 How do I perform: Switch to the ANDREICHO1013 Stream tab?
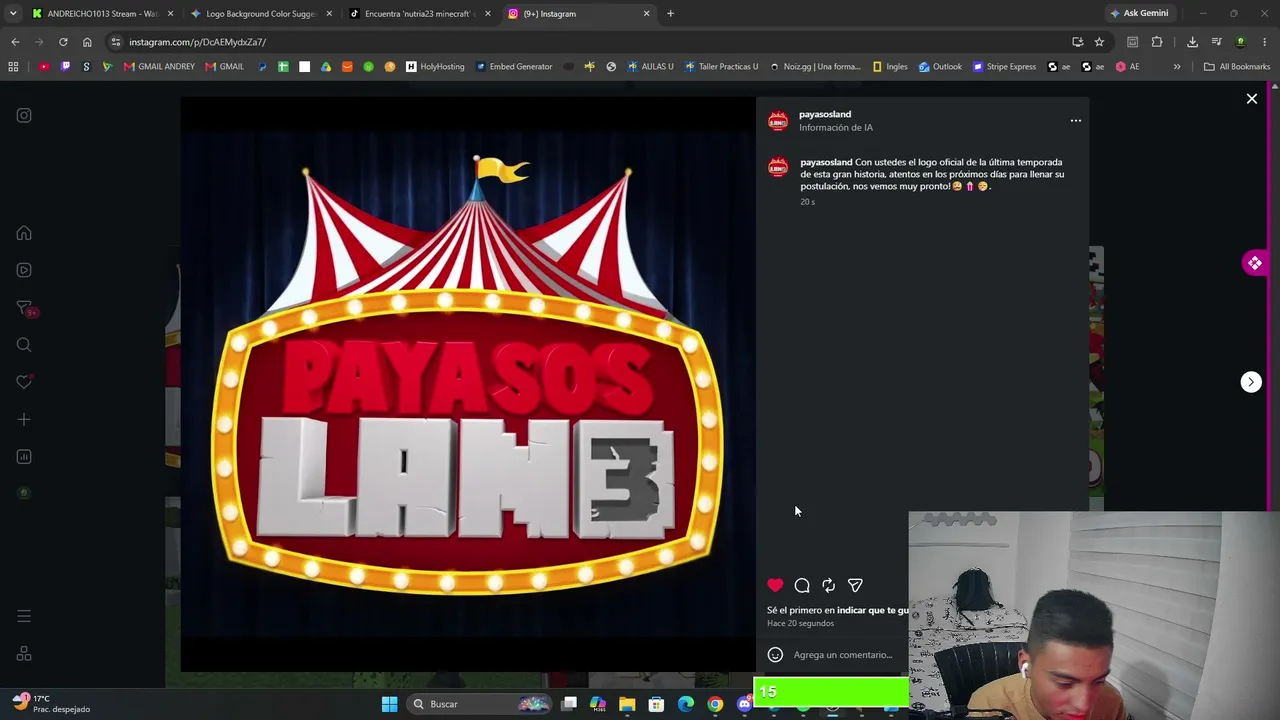click(x=103, y=14)
